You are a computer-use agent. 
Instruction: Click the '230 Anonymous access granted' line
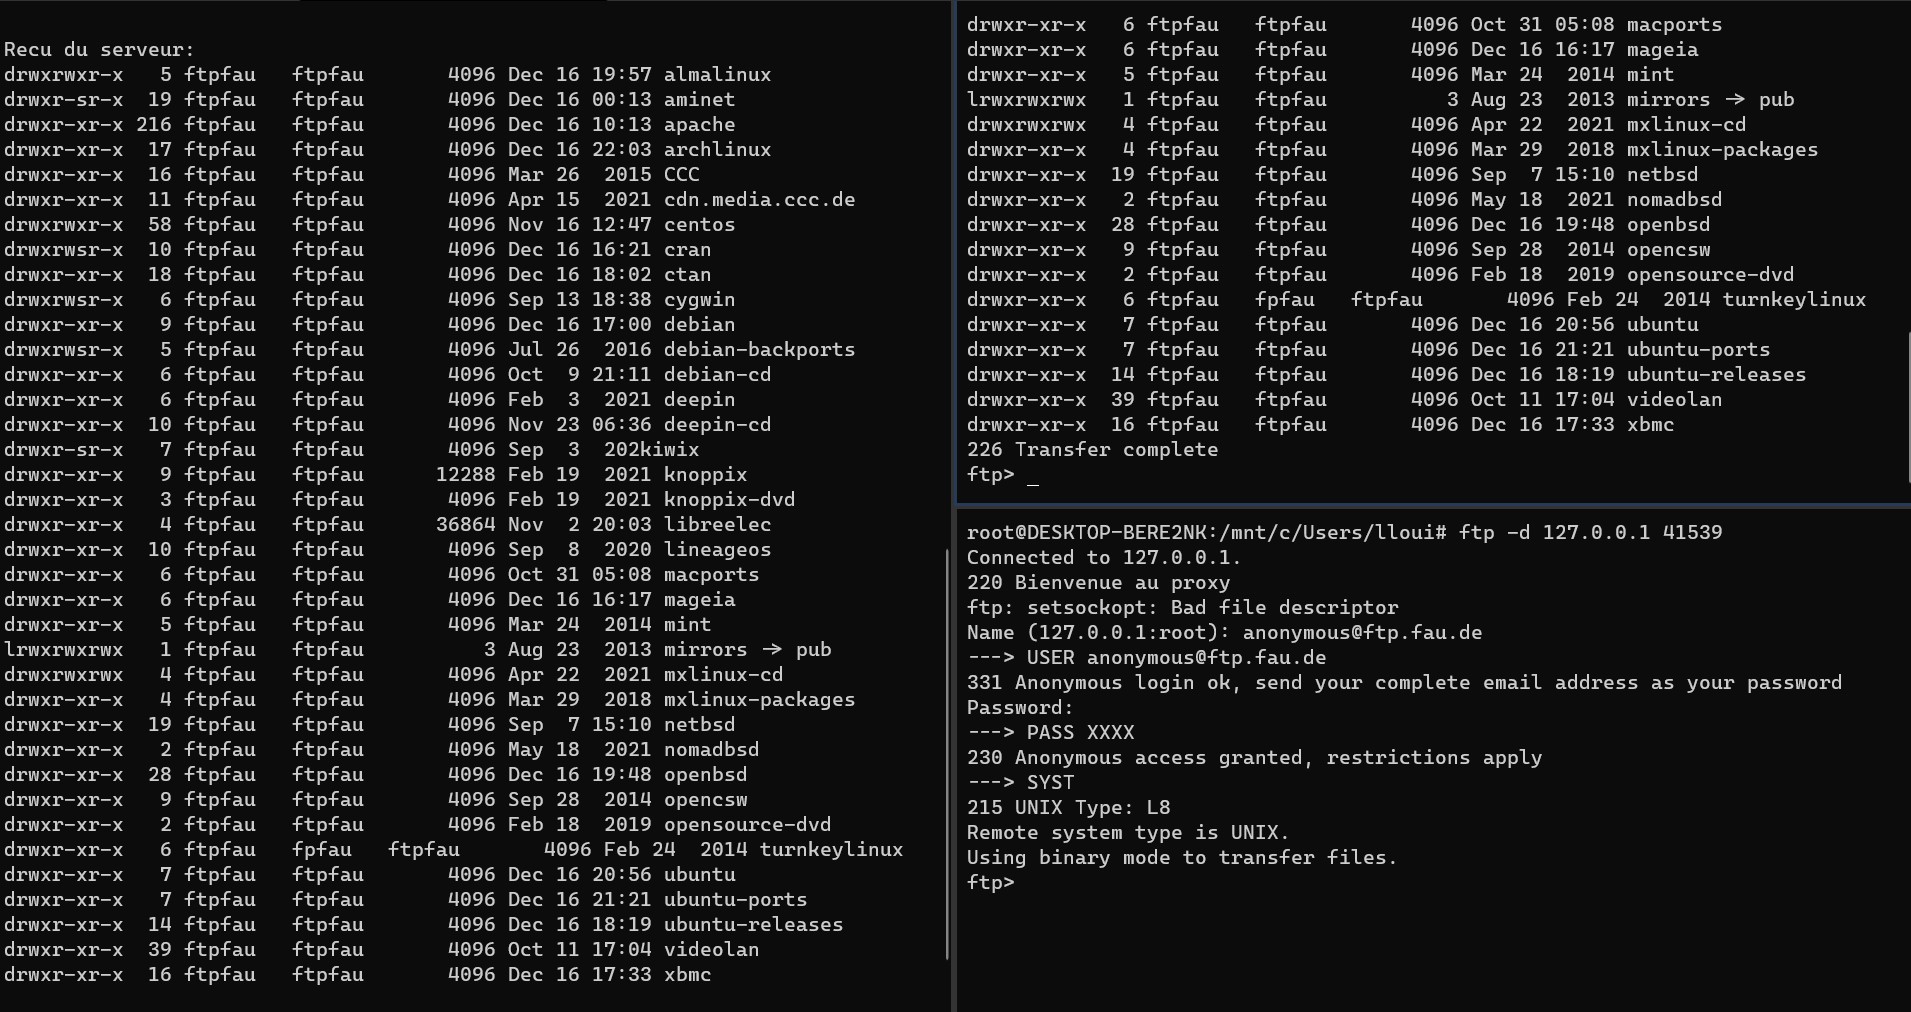pyautogui.click(x=1254, y=758)
